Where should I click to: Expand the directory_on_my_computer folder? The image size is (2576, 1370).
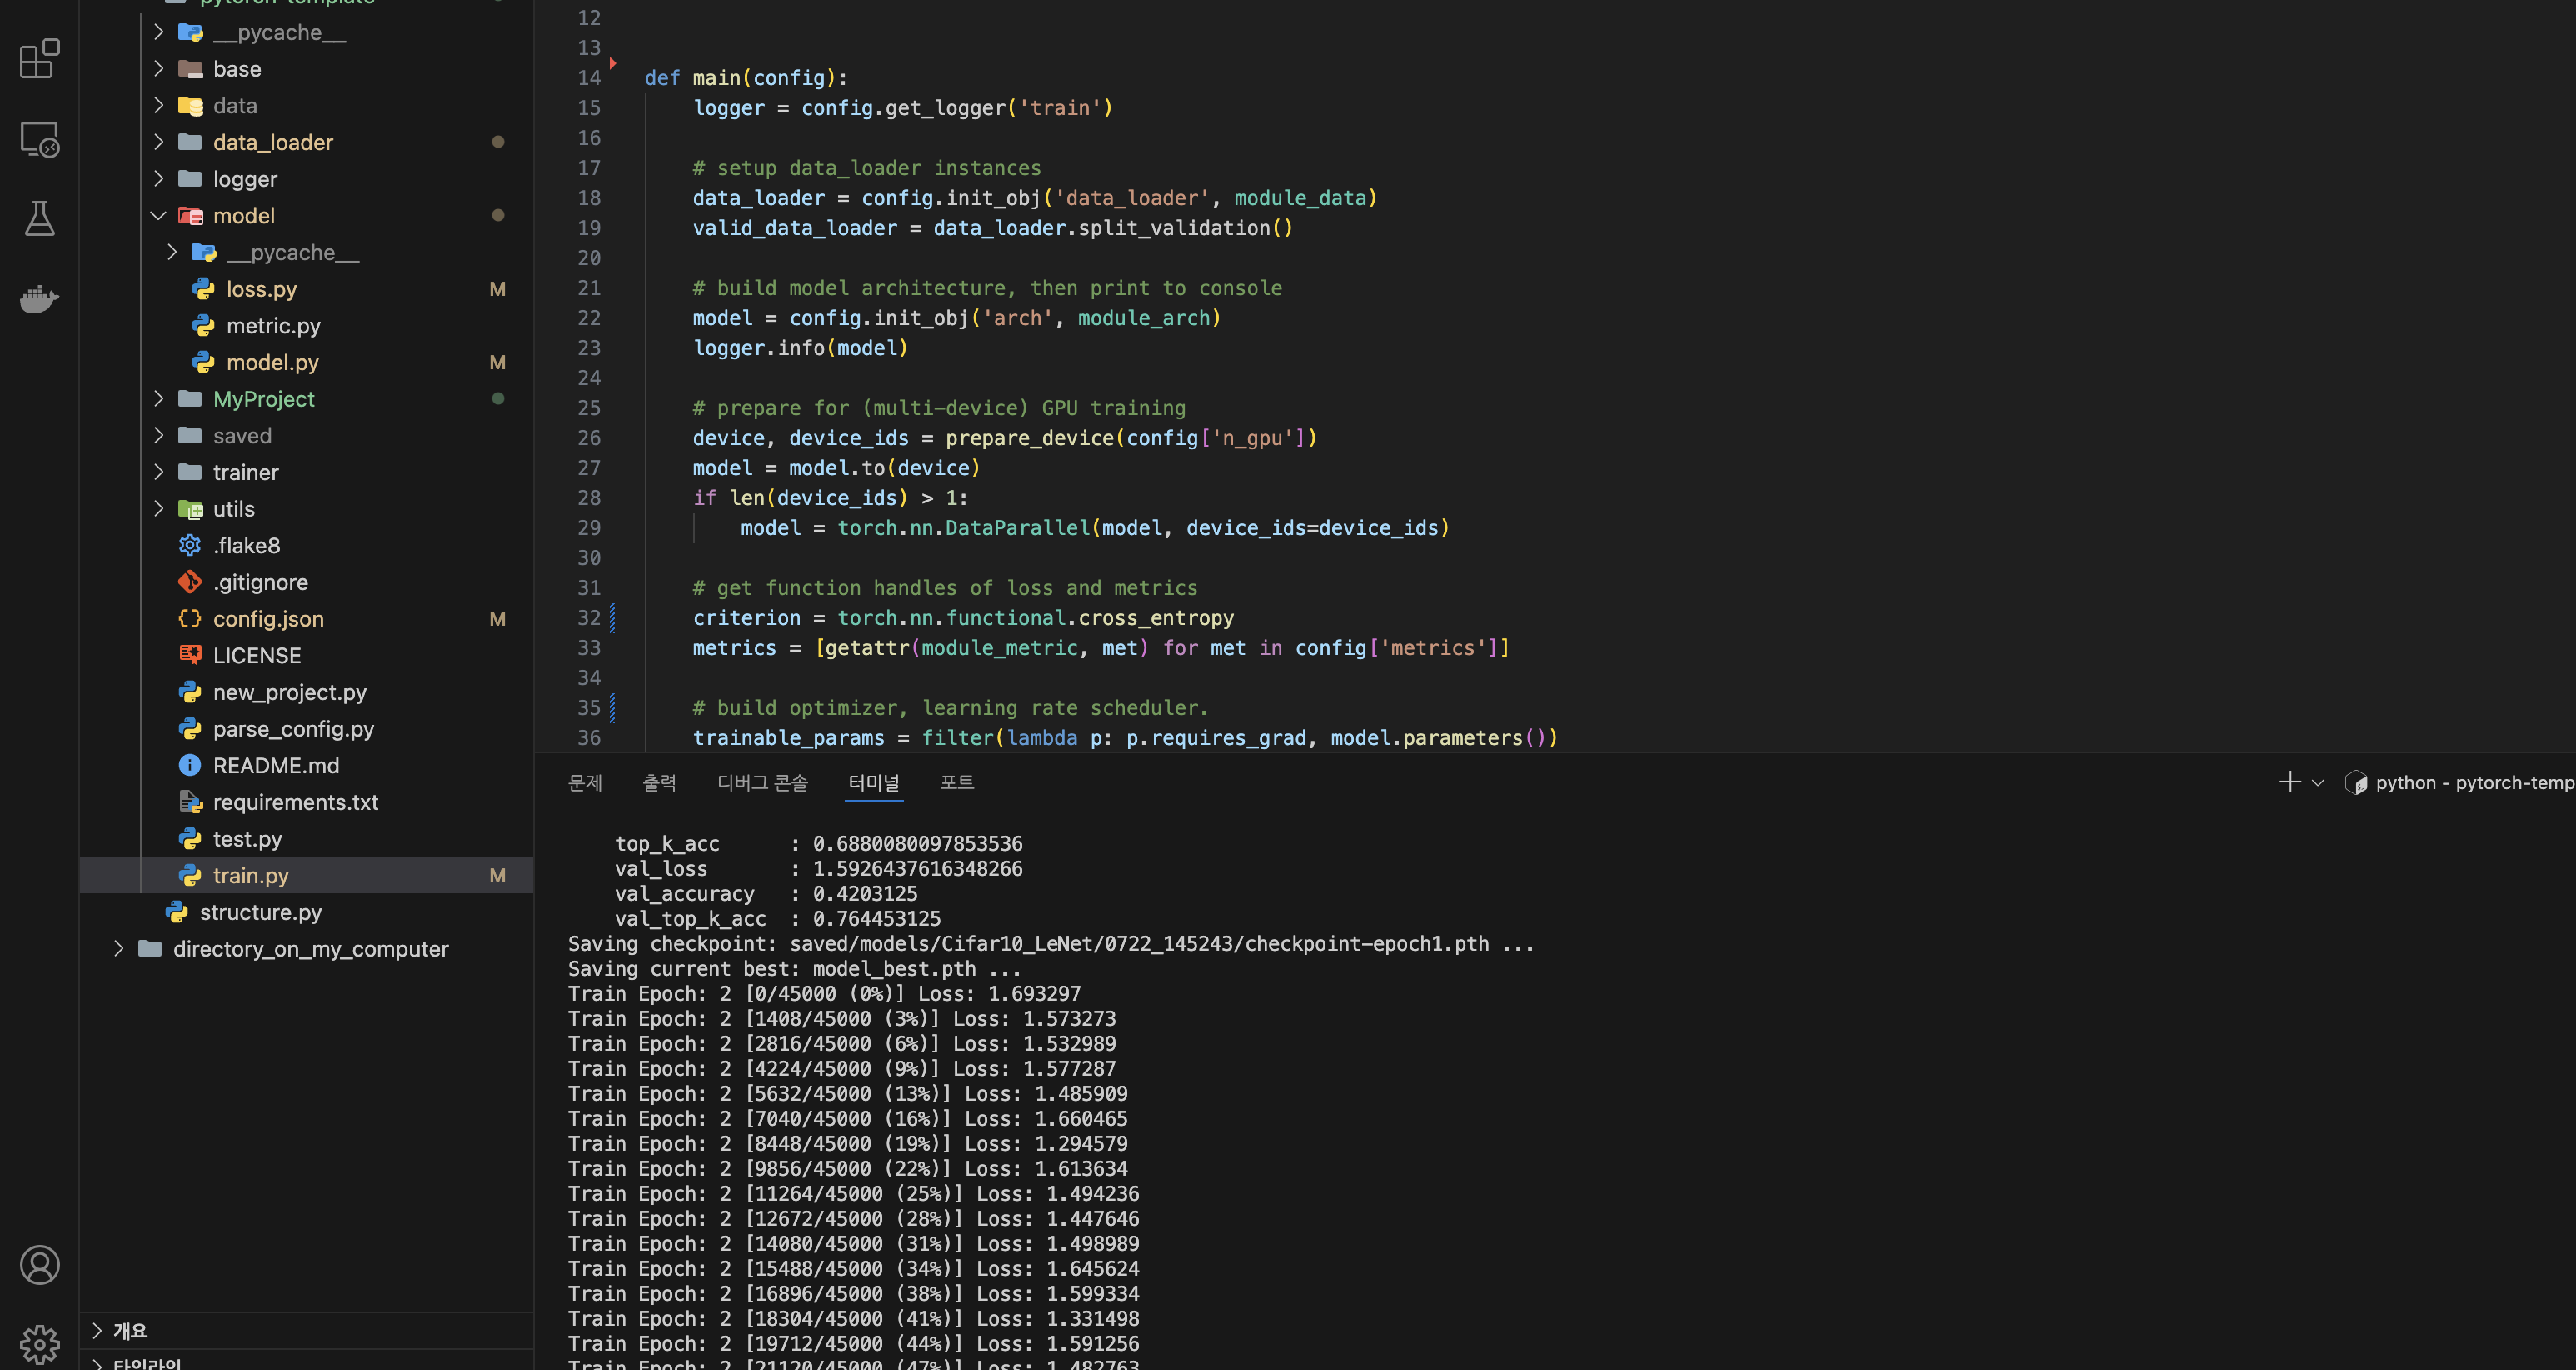point(310,948)
